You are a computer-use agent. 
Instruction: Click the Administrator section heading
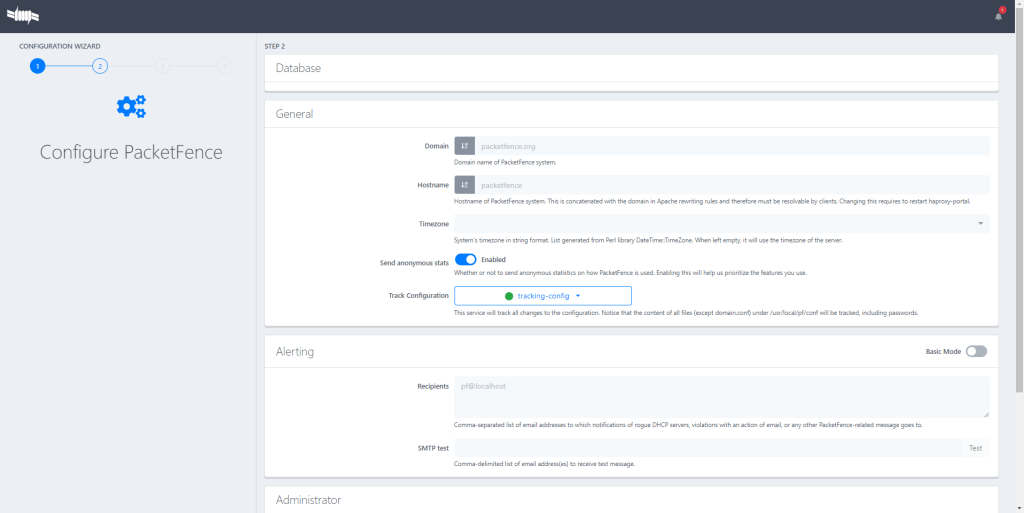pyautogui.click(x=308, y=500)
